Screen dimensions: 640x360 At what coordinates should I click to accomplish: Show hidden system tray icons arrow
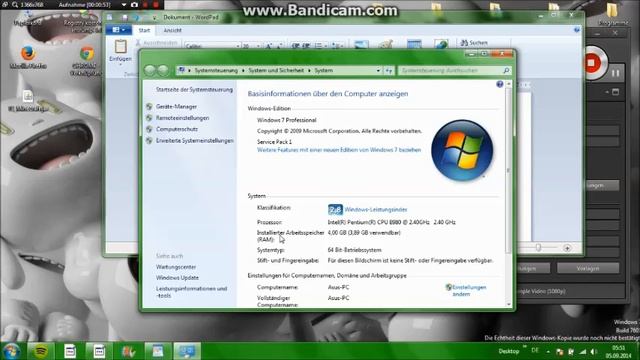point(548,351)
